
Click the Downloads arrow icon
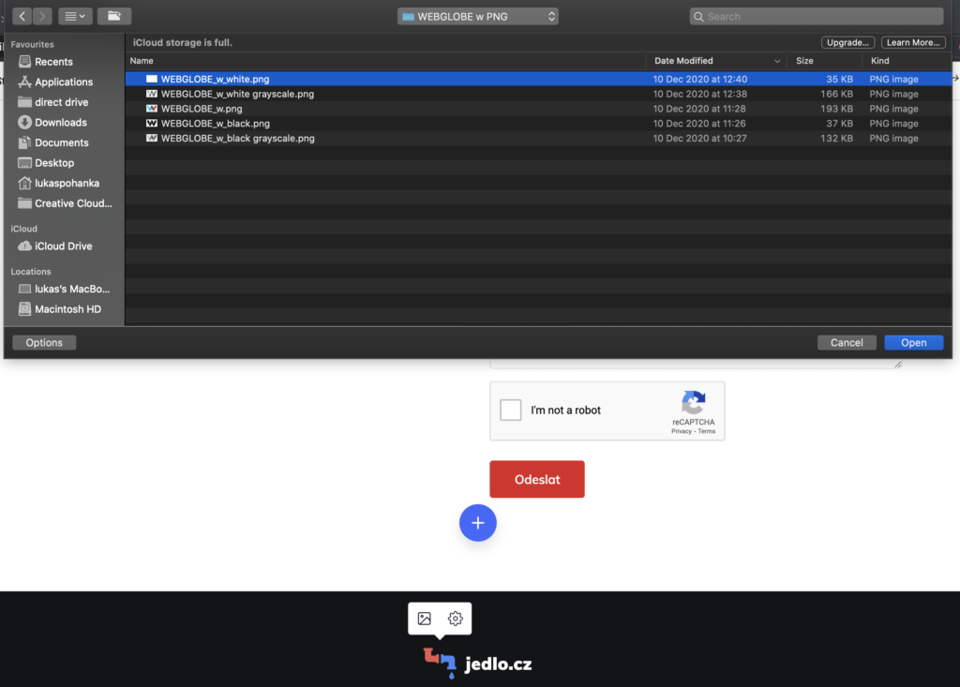[24, 122]
